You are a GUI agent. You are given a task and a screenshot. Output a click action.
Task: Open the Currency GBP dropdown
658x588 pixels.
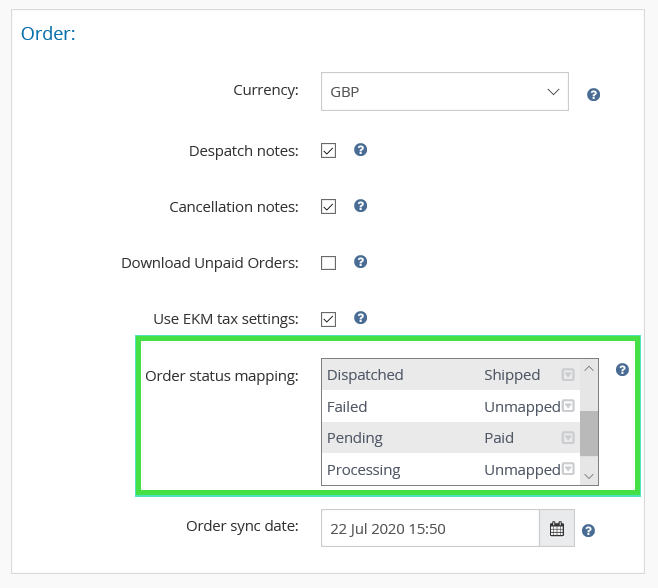click(x=445, y=92)
